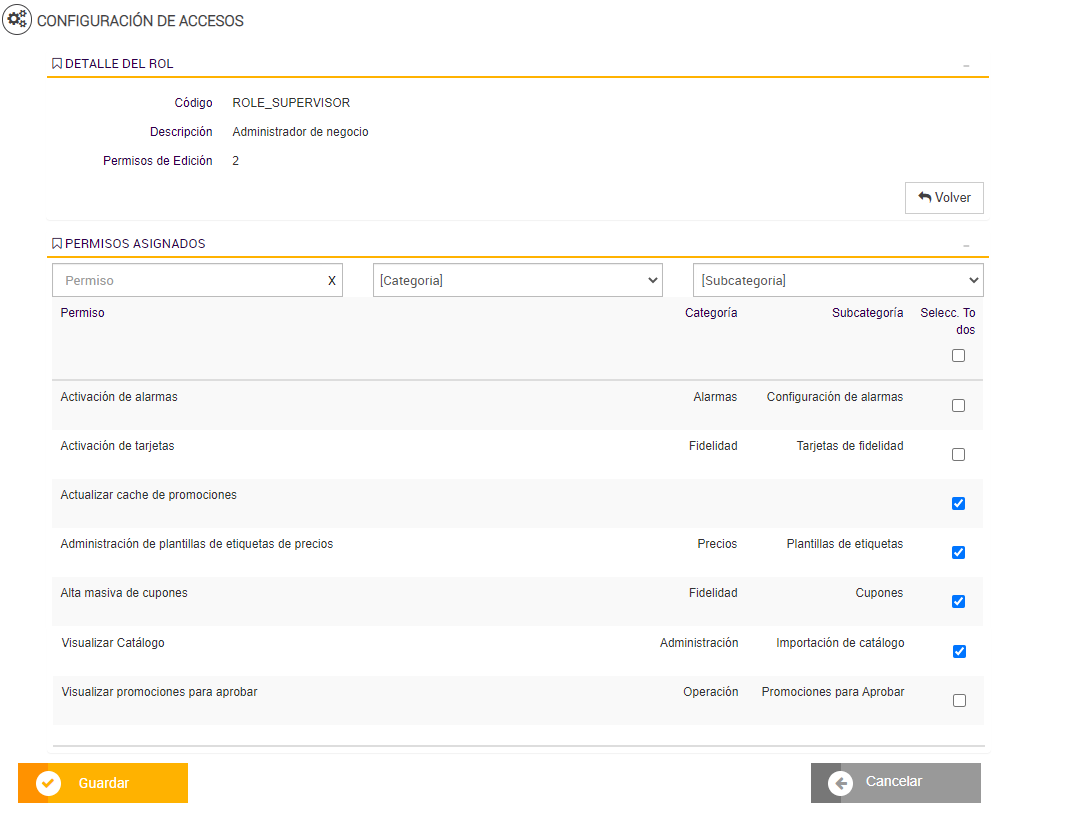The image size is (1073, 815).
Task: Enable the Activación de tarjetas permission
Action: coord(959,455)
